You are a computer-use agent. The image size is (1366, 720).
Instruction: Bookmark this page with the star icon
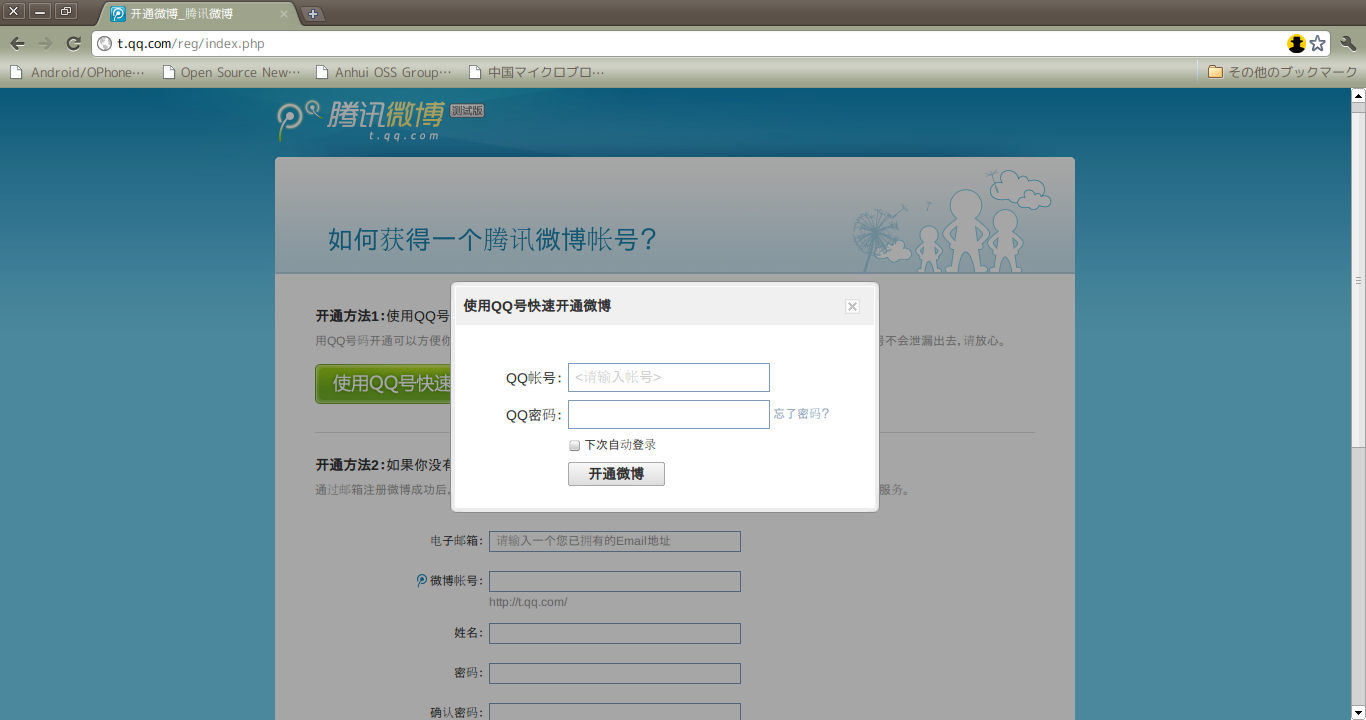point(1318,44)
